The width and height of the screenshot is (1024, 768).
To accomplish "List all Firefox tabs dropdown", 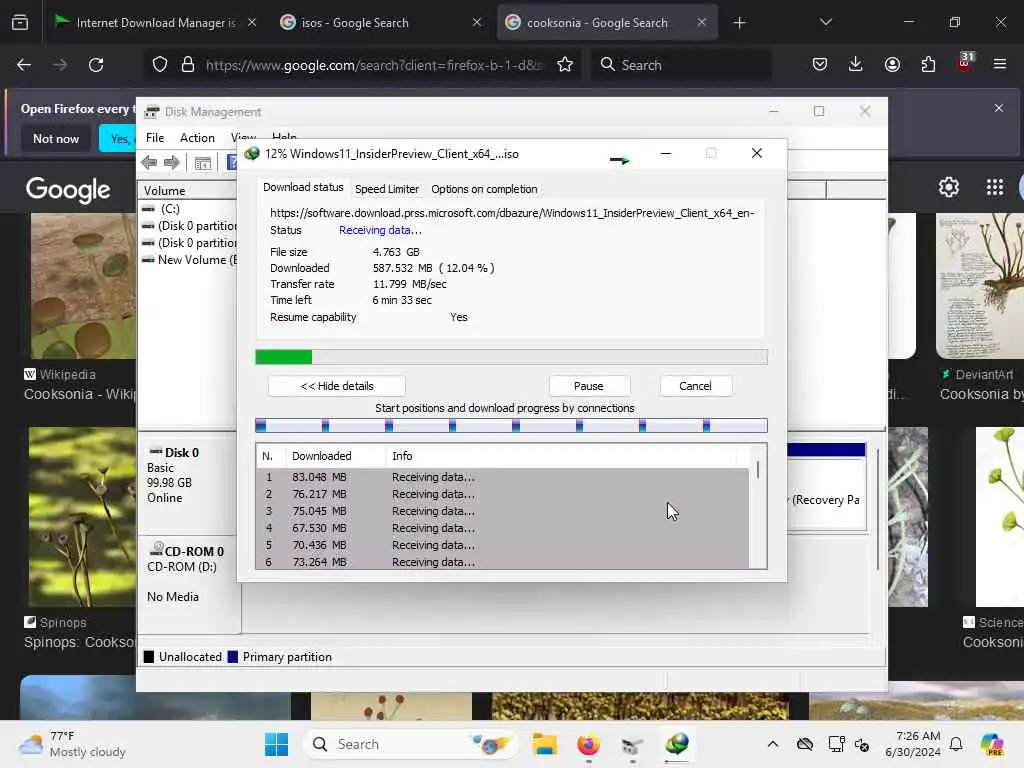I will pyautogui.click(x=825, y=23).
